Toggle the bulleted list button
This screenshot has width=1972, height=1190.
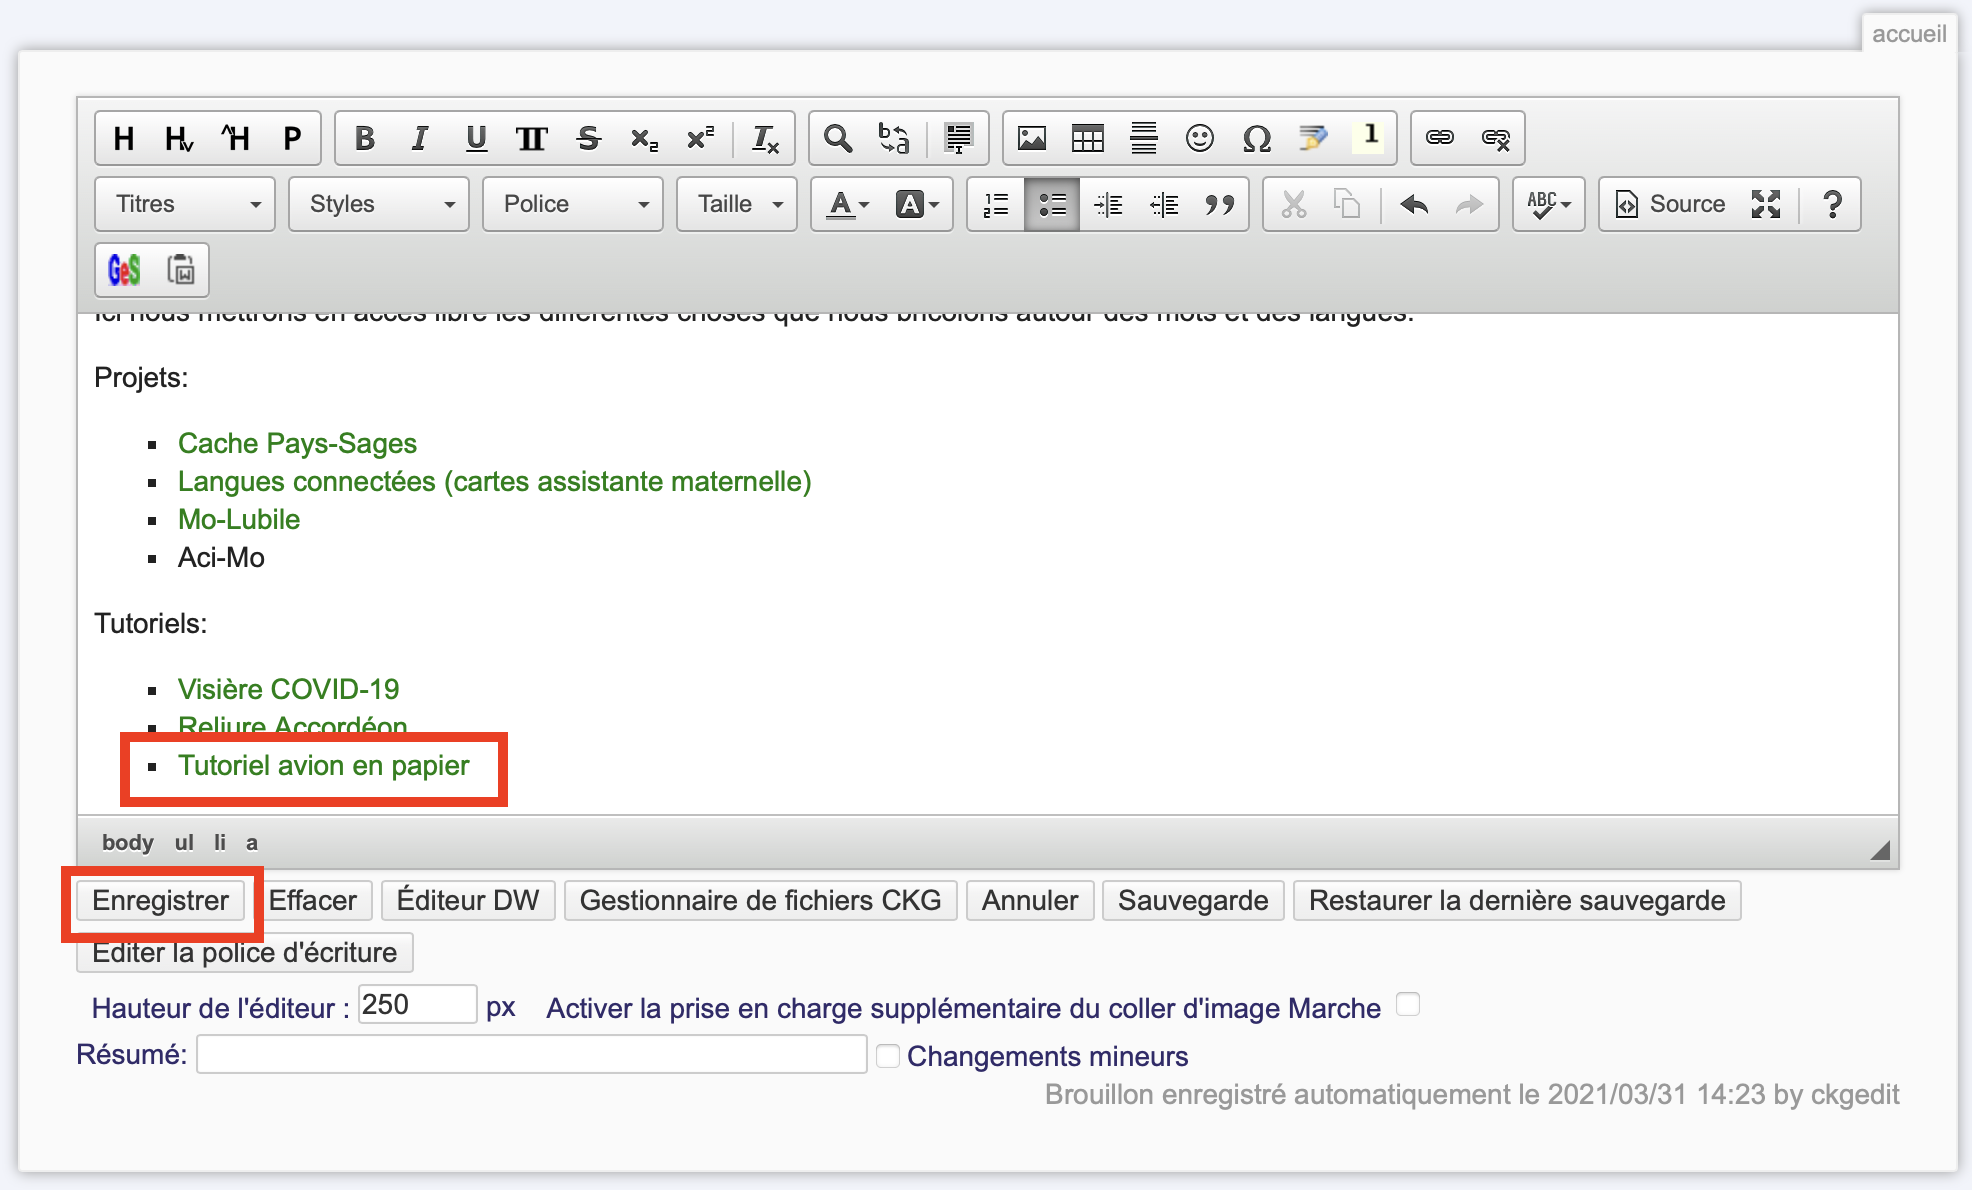(x=1052, y=205)
